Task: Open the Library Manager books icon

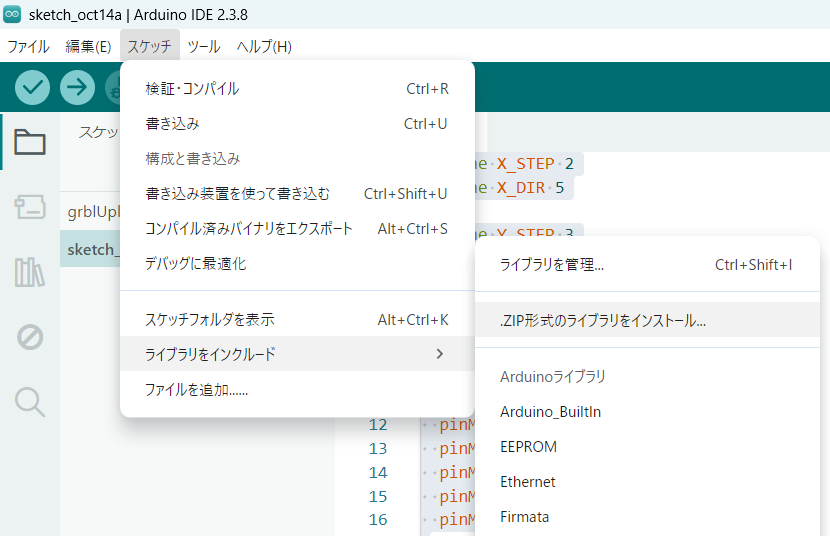Action: click(x=30, y=272)
